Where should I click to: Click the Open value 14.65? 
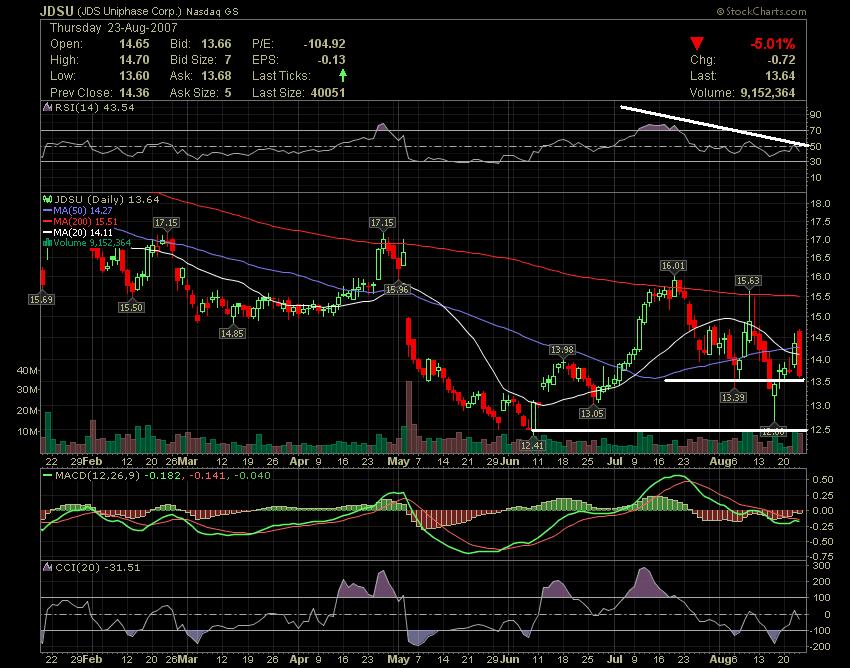click(x=134, y=44)
